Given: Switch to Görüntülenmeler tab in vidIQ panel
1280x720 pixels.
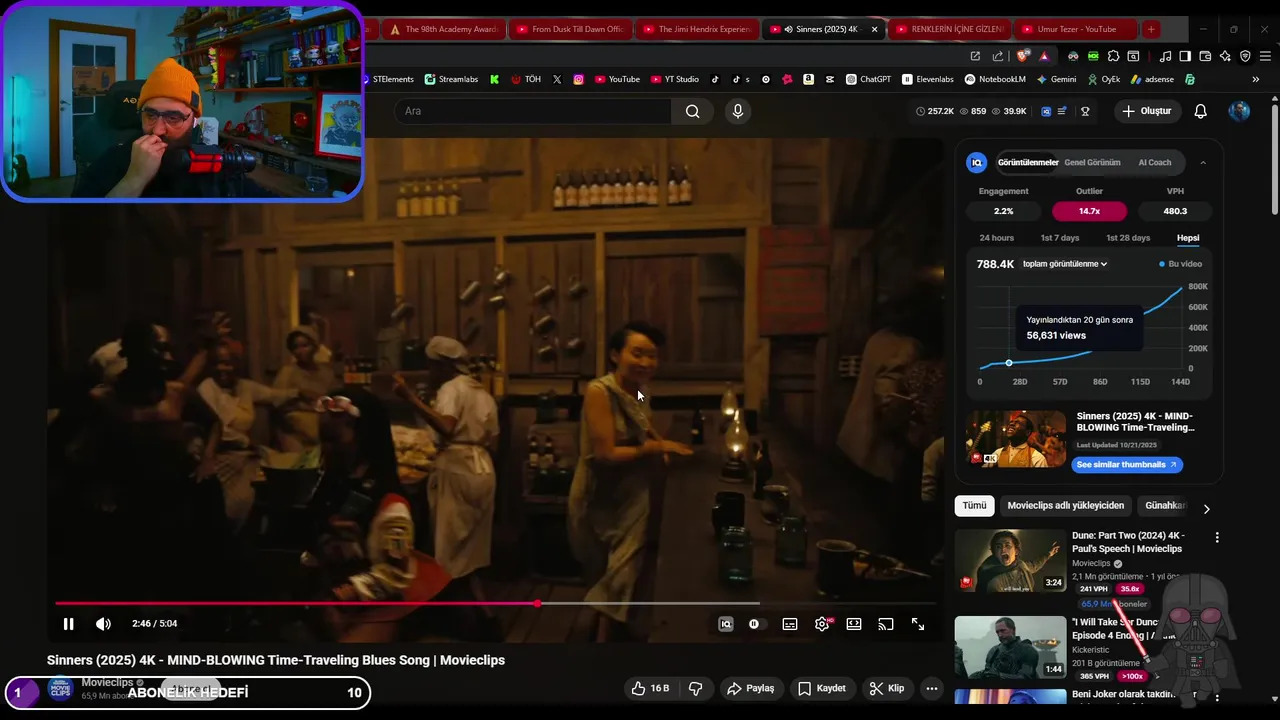Looking at the screenshot, I should (x=1028, y=162).
